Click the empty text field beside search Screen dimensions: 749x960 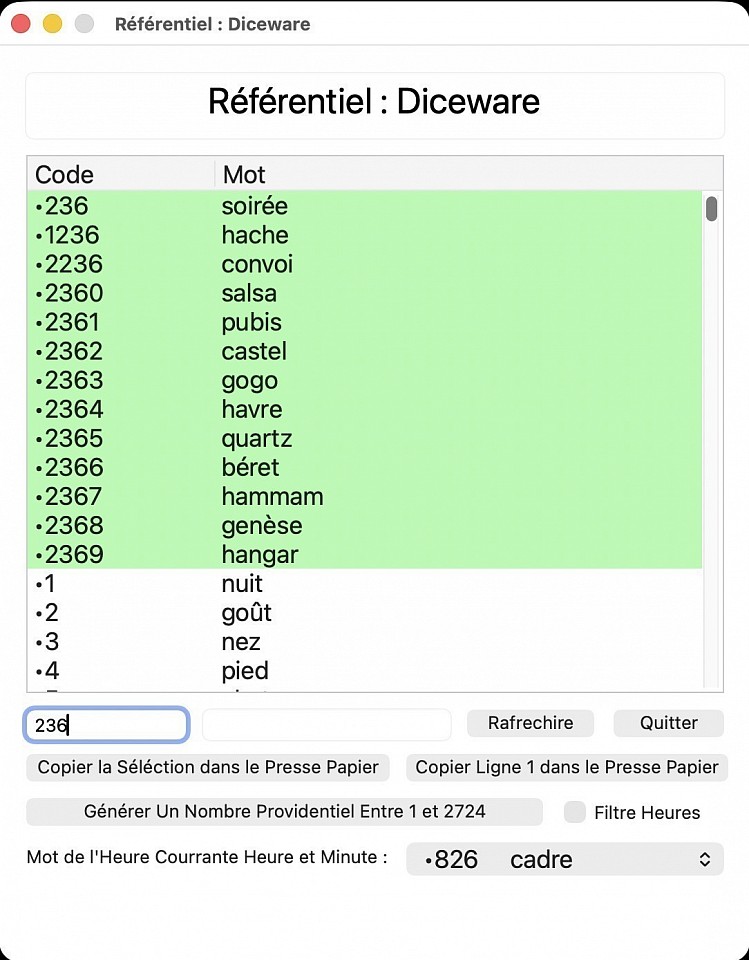tap(326, 725)
